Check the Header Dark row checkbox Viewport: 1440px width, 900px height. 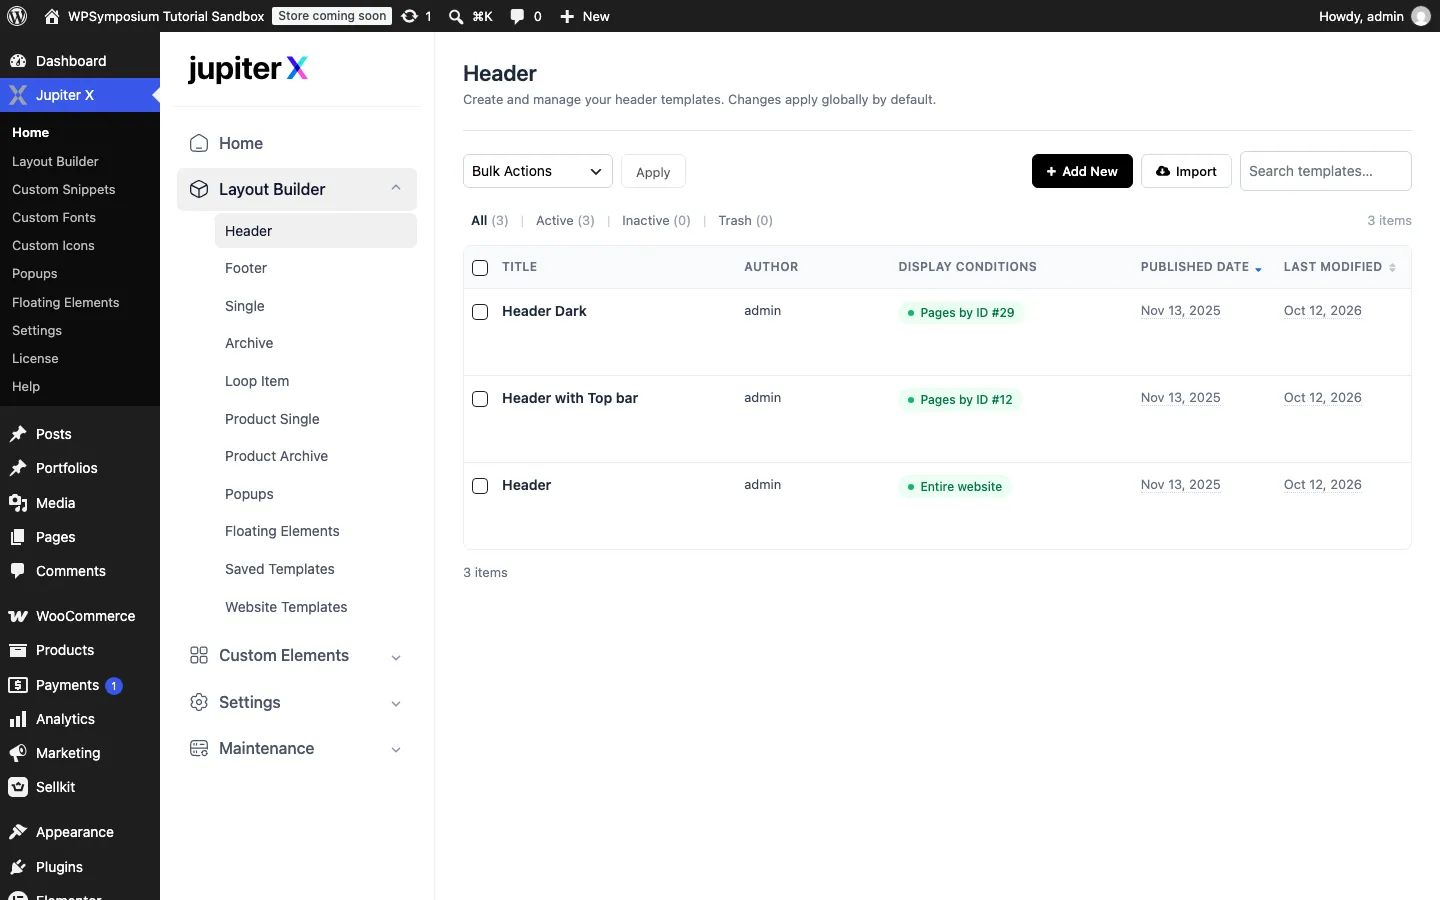coord(480,312)
